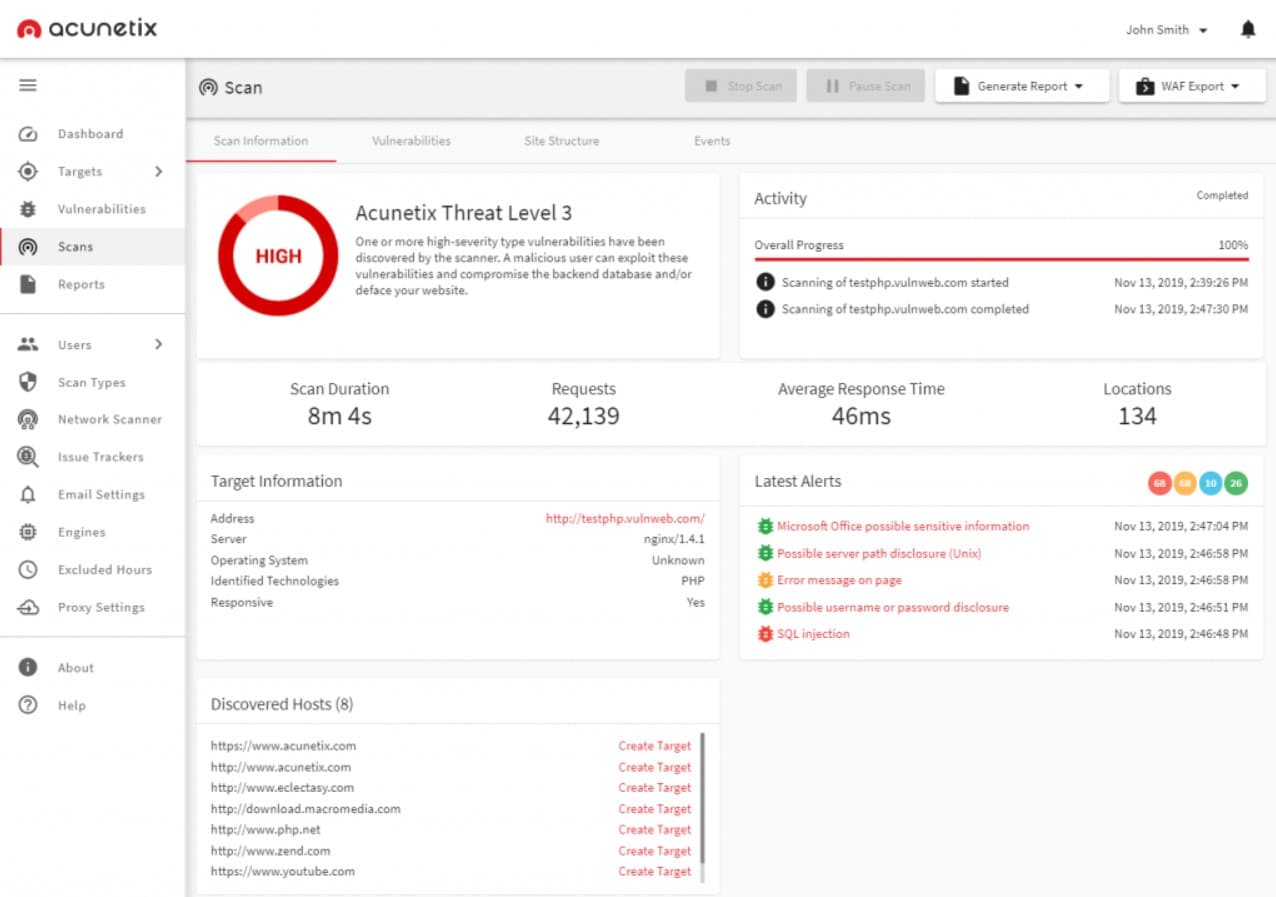Click the Scan Duration 8m 4s value
Viewport: 1276px width, 897px height.
tap(339, 416)
